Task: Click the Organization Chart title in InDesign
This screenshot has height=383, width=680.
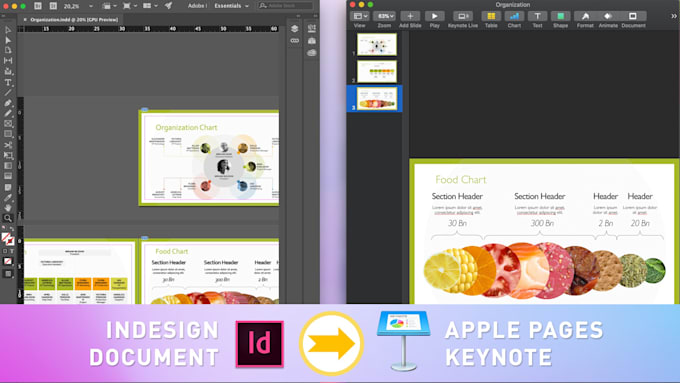Action: (x=186, y=128)
